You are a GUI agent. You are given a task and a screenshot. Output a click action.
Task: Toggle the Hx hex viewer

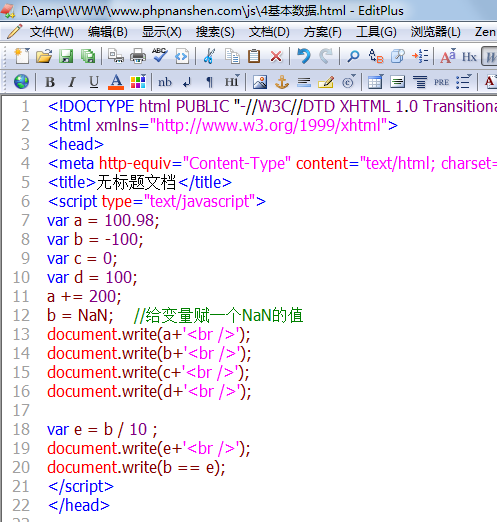pyautogui.click(x=469, y=57)
